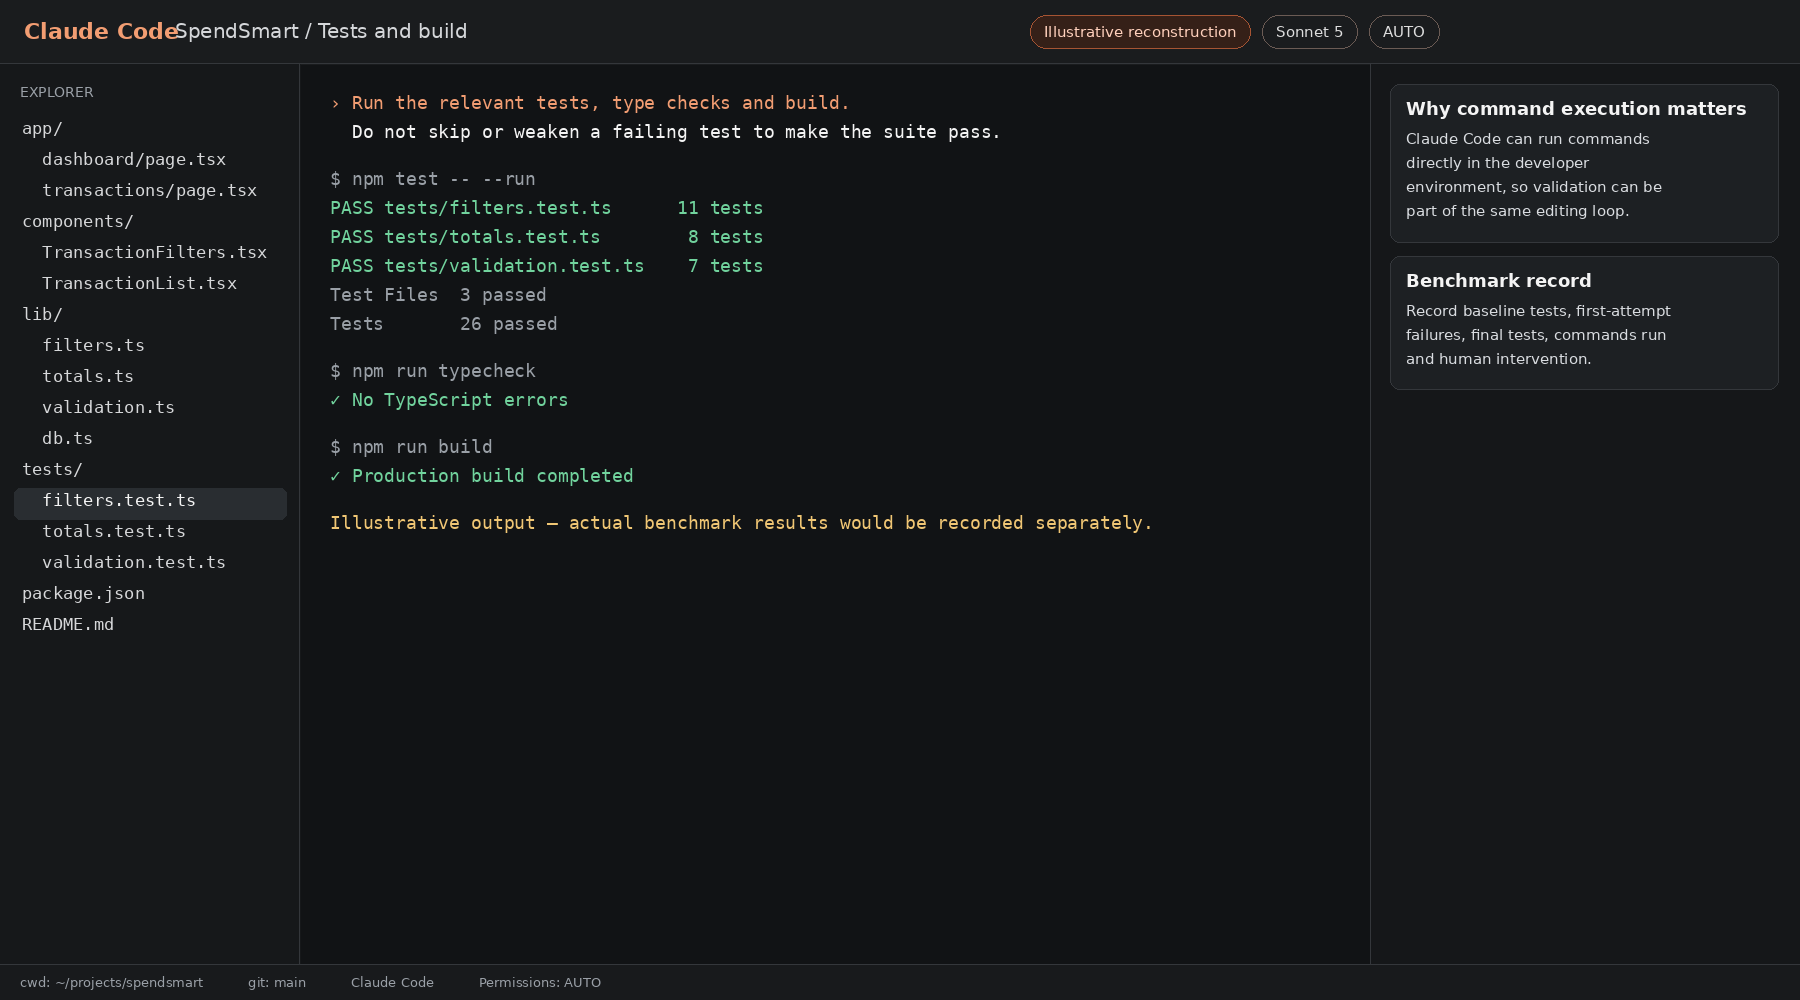Click the 'Illustrative output' note line

pyautogui.click(x=741, y=523)
